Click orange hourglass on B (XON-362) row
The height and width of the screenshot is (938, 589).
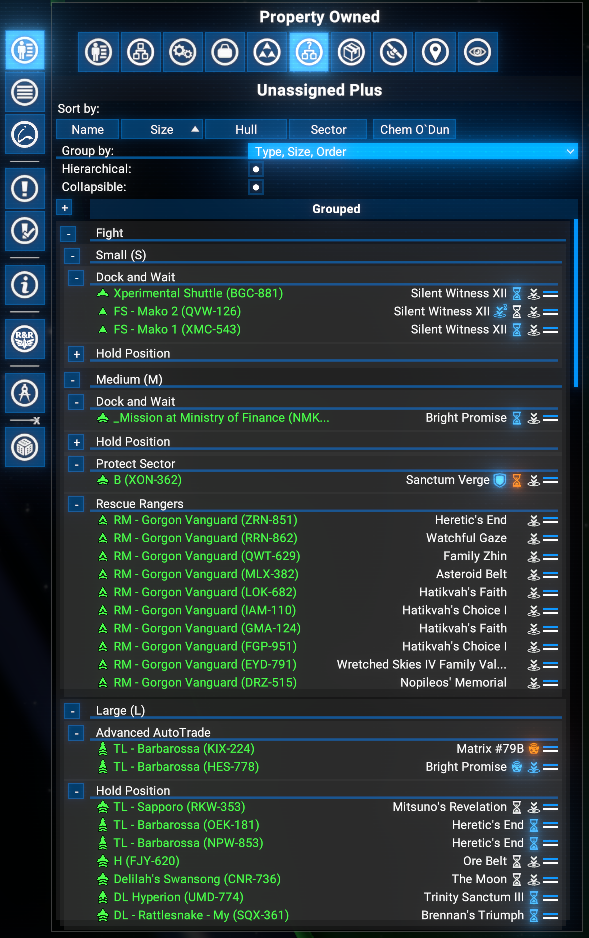coord(517,480)
